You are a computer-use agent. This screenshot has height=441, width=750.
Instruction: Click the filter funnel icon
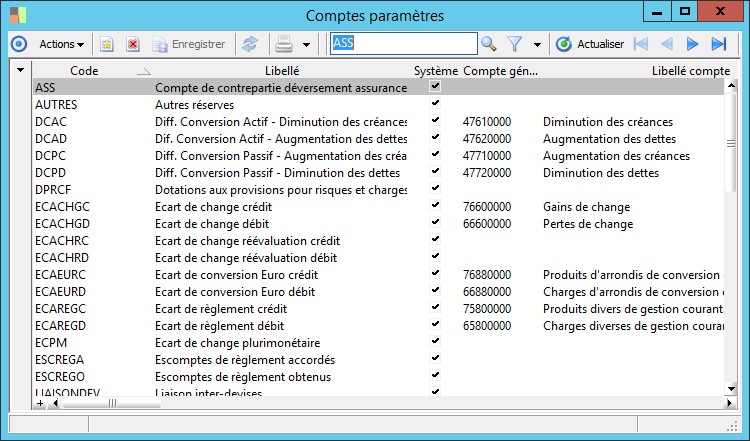click(x=516, y=44)
